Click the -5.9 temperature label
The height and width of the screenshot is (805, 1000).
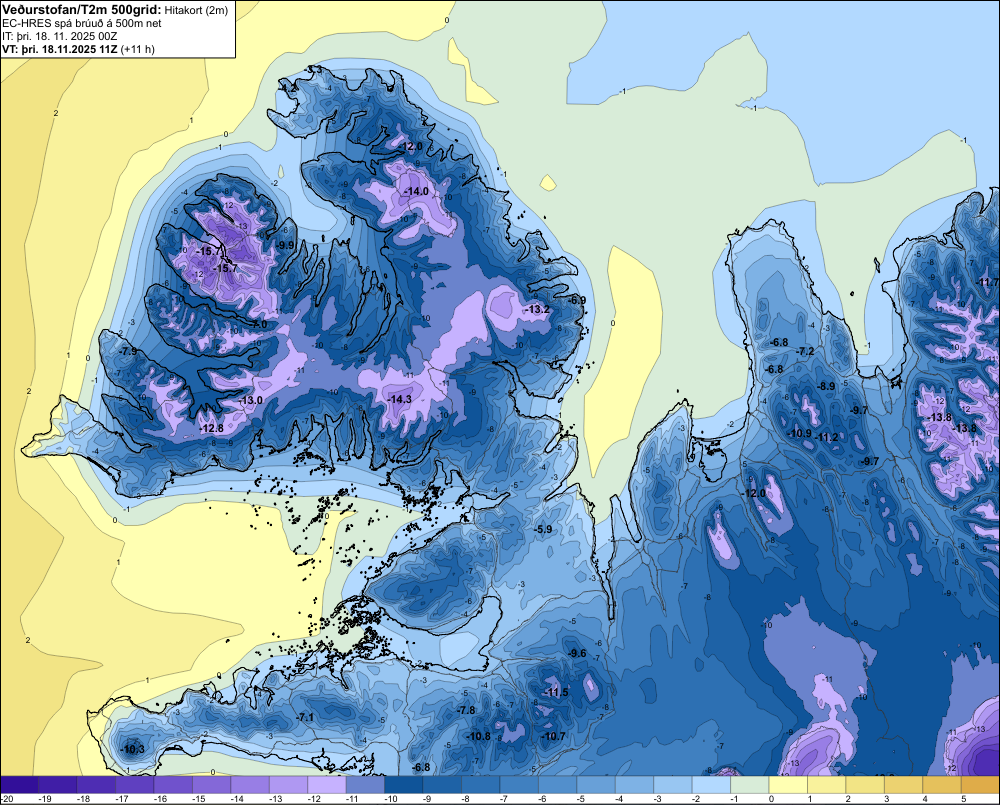tap(543, 529)
